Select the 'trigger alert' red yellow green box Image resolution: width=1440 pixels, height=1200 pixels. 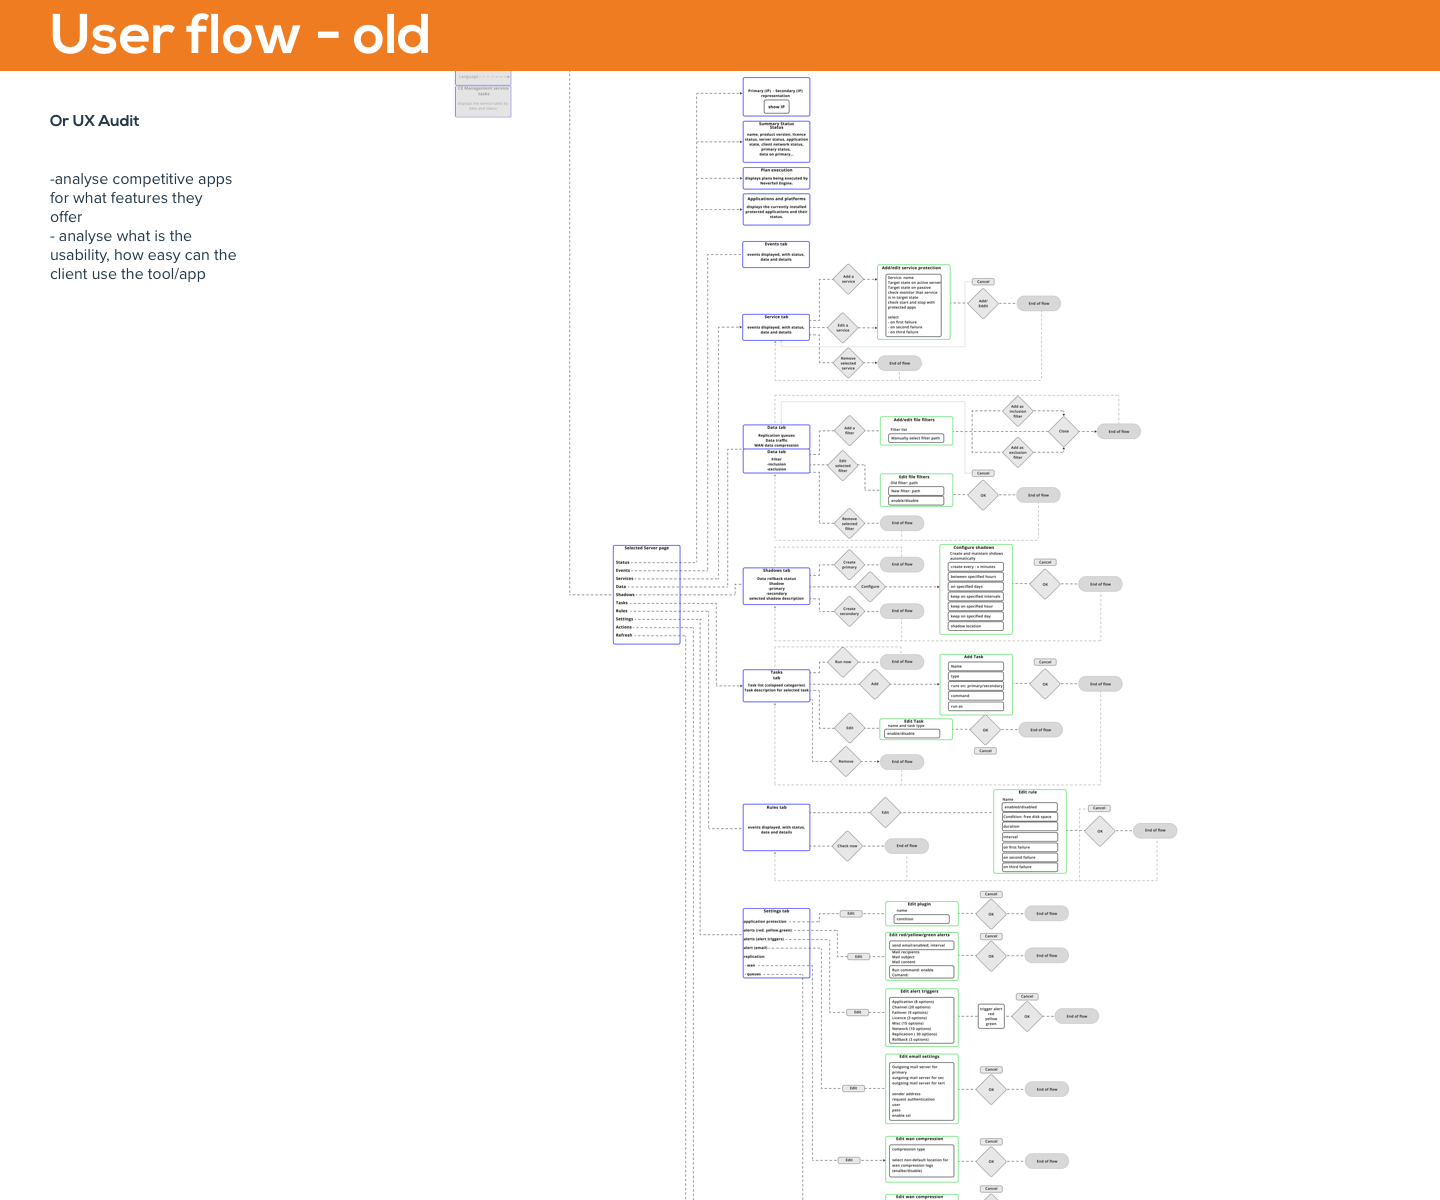click(991, 1016)
